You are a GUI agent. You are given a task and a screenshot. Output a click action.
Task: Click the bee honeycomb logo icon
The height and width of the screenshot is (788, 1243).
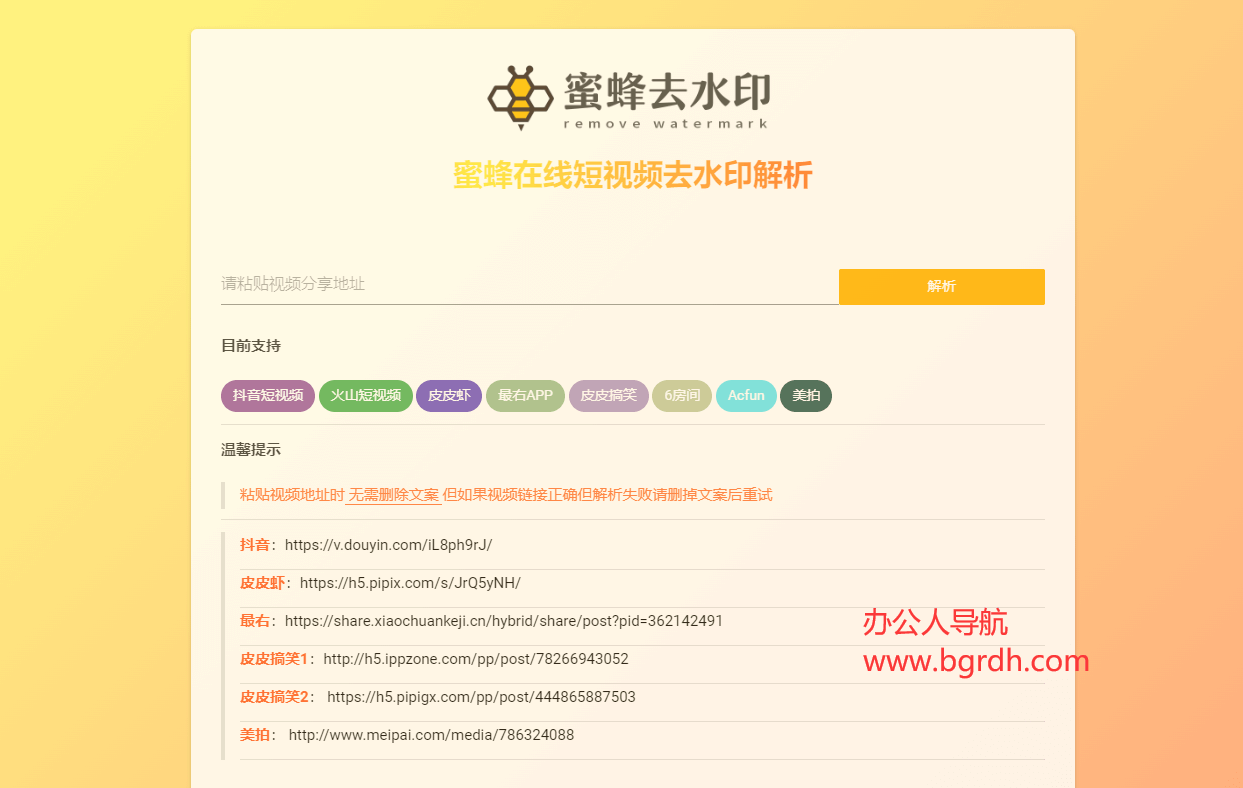point(520,97)
